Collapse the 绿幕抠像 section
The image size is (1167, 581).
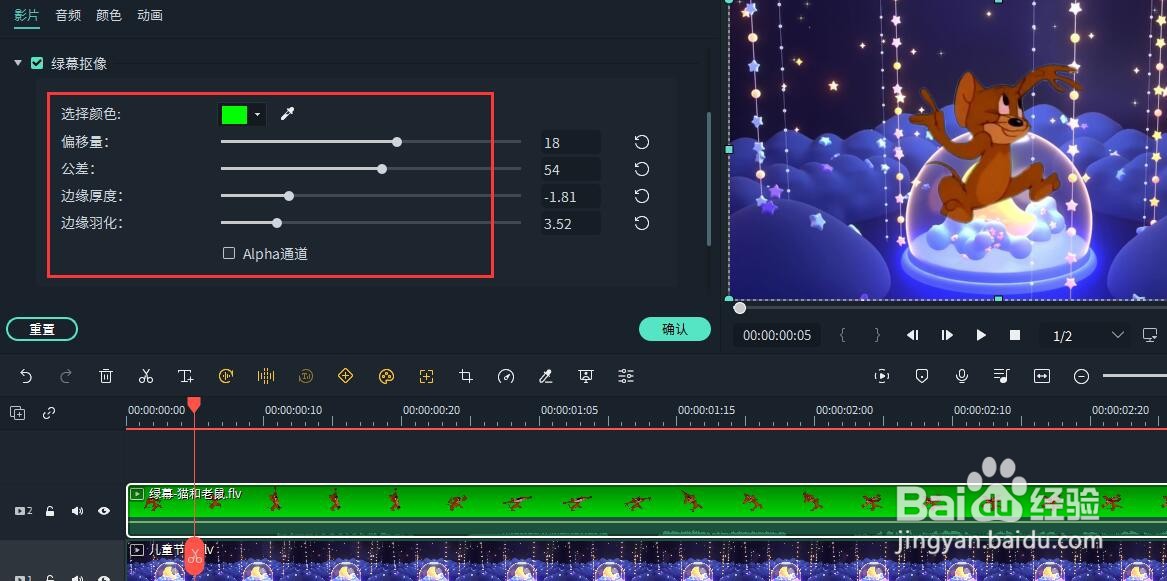18,63
